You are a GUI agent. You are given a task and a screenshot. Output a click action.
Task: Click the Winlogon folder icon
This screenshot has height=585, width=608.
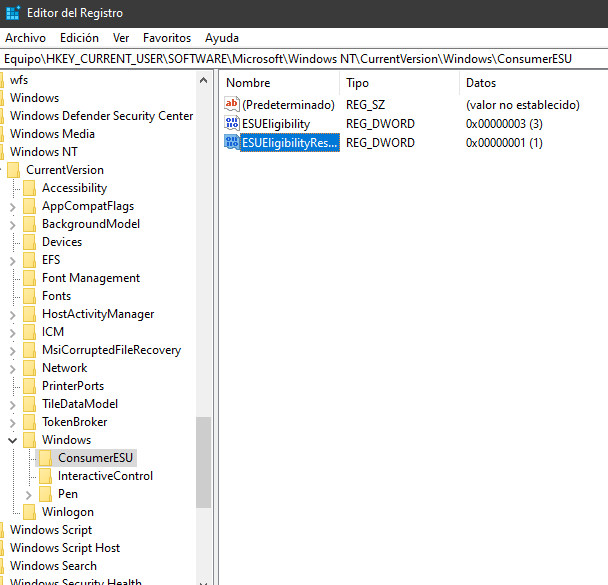(x=29, y=512)
